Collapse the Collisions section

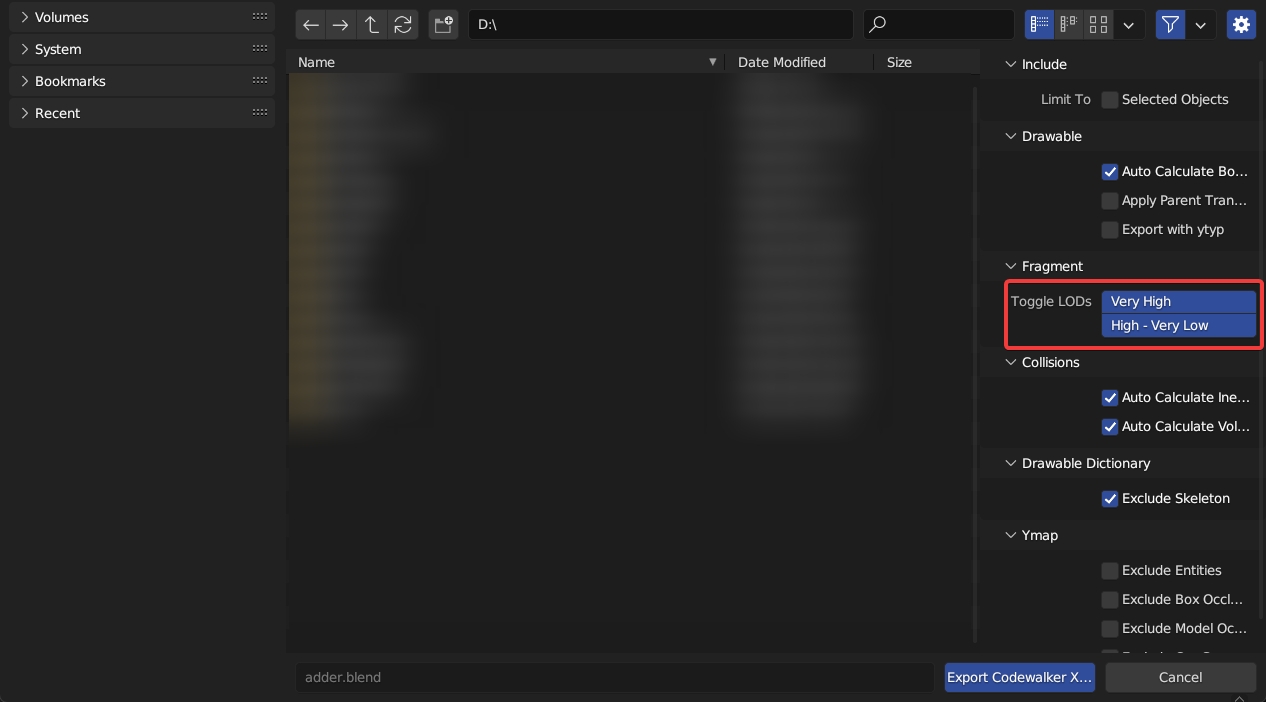1011,363
